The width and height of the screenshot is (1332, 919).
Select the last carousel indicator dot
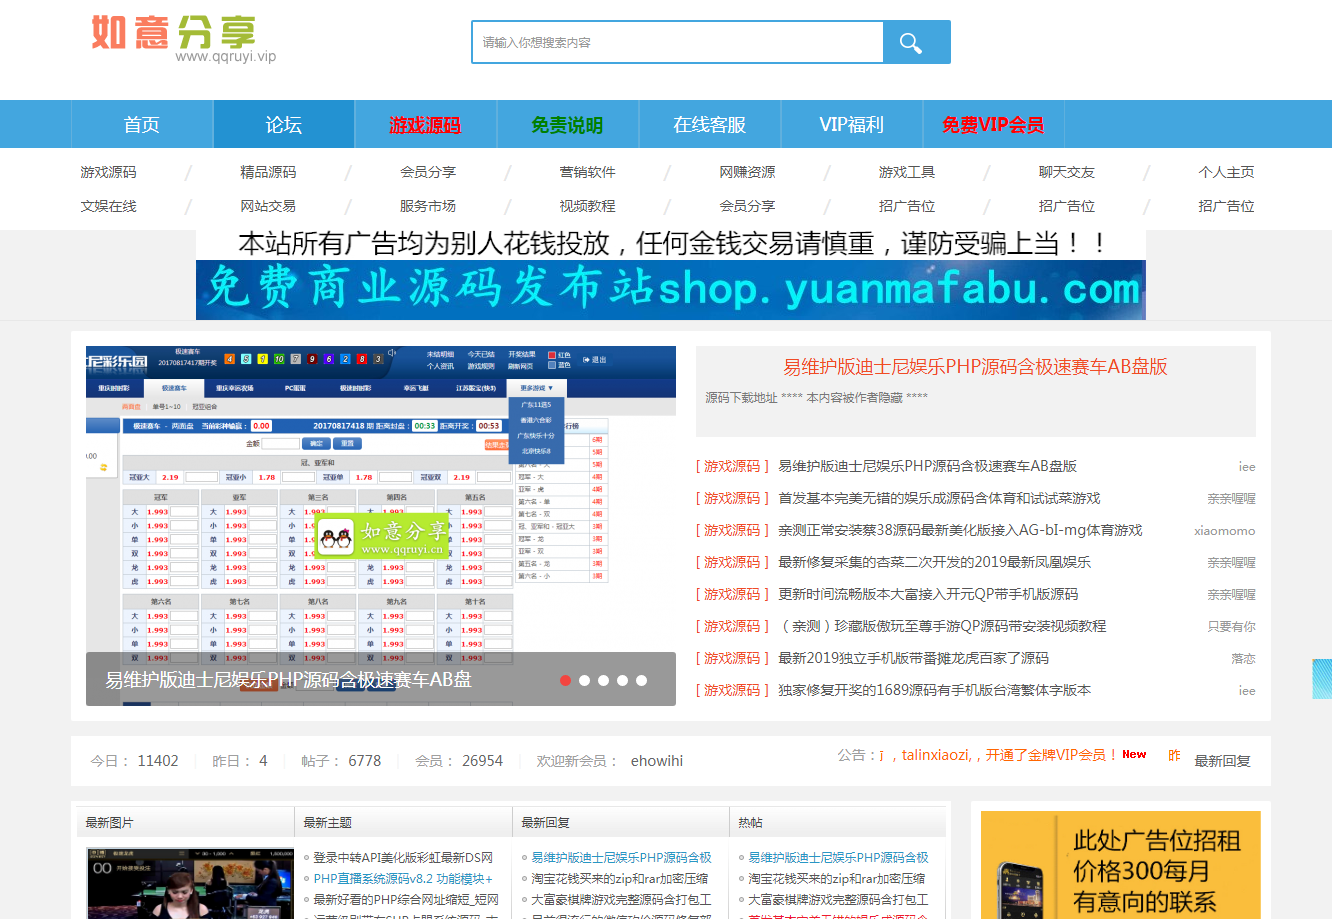point(641,680)
